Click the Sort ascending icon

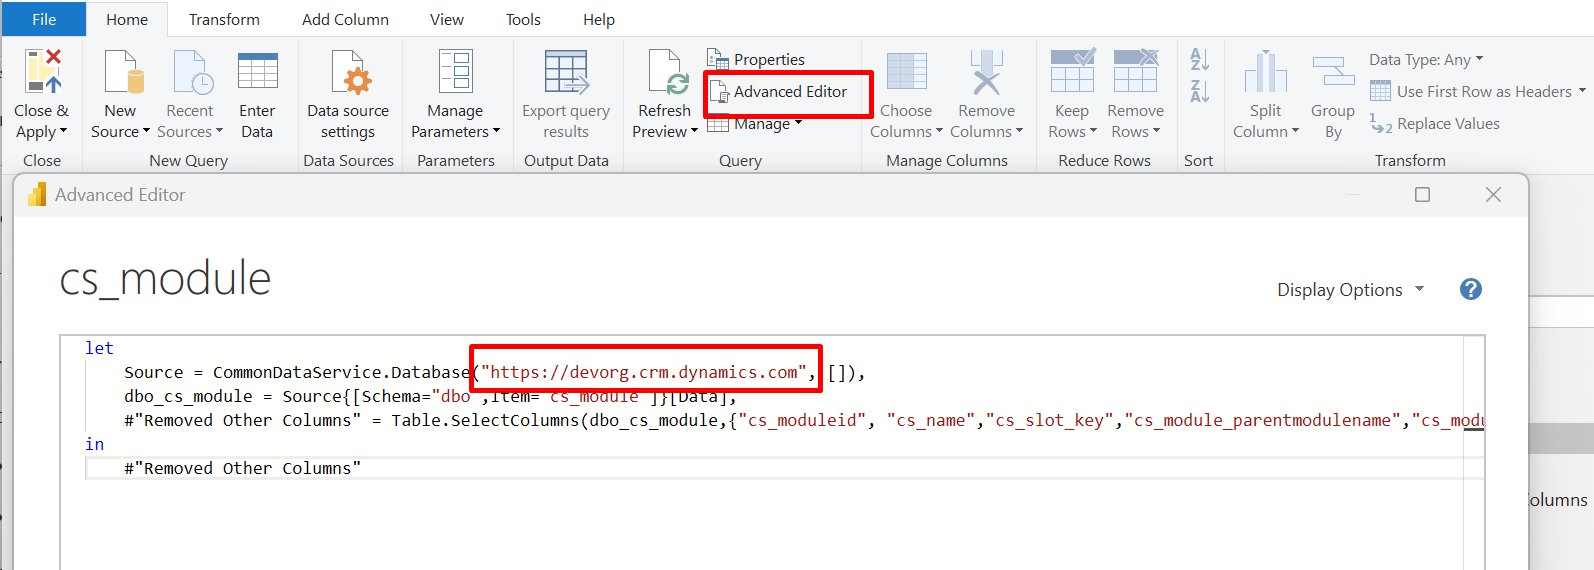point(1199,60)
